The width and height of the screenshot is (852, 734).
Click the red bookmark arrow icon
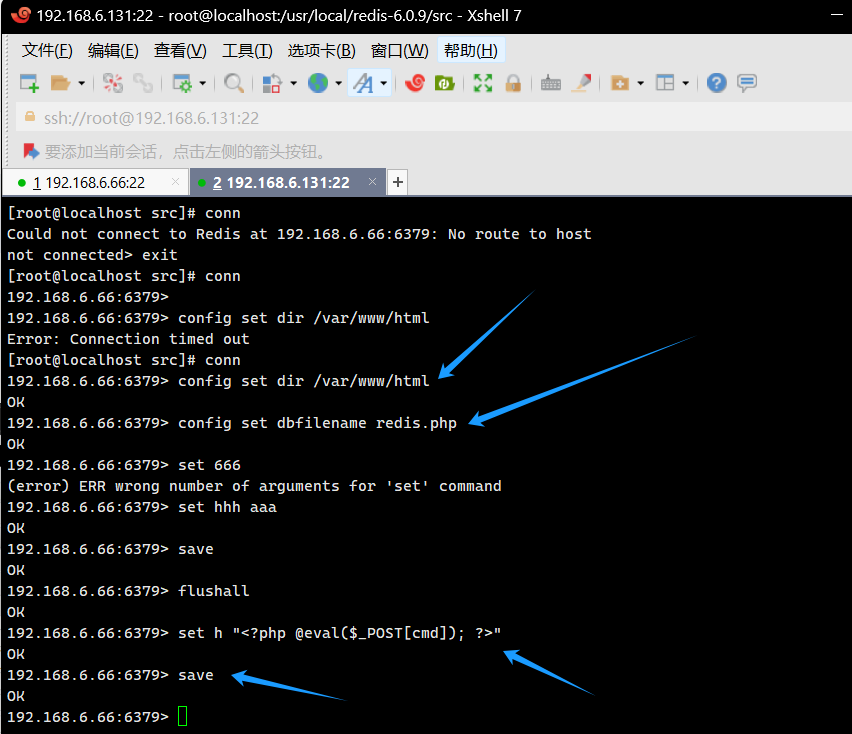coord(31,151)
